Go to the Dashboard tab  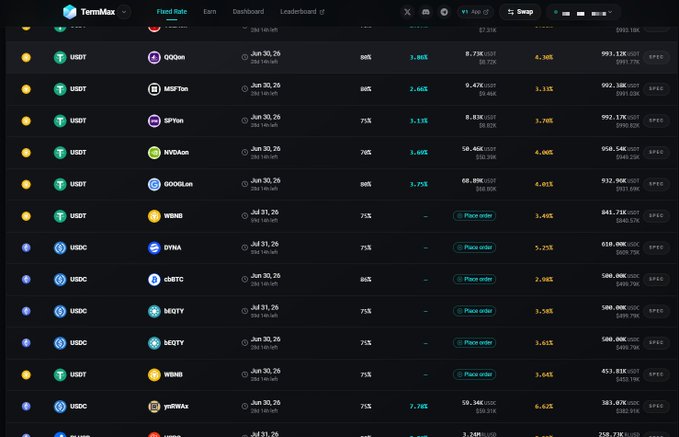pyautogui.click(x=248, y=12)
